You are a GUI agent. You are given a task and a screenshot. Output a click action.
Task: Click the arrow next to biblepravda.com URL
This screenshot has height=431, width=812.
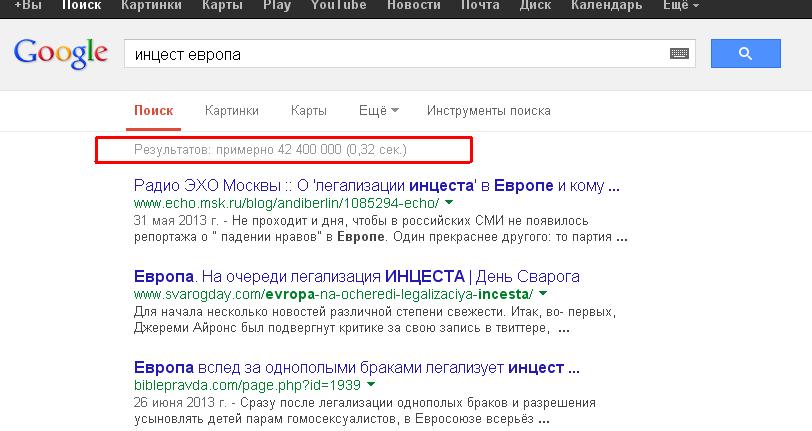pos(371,384)
